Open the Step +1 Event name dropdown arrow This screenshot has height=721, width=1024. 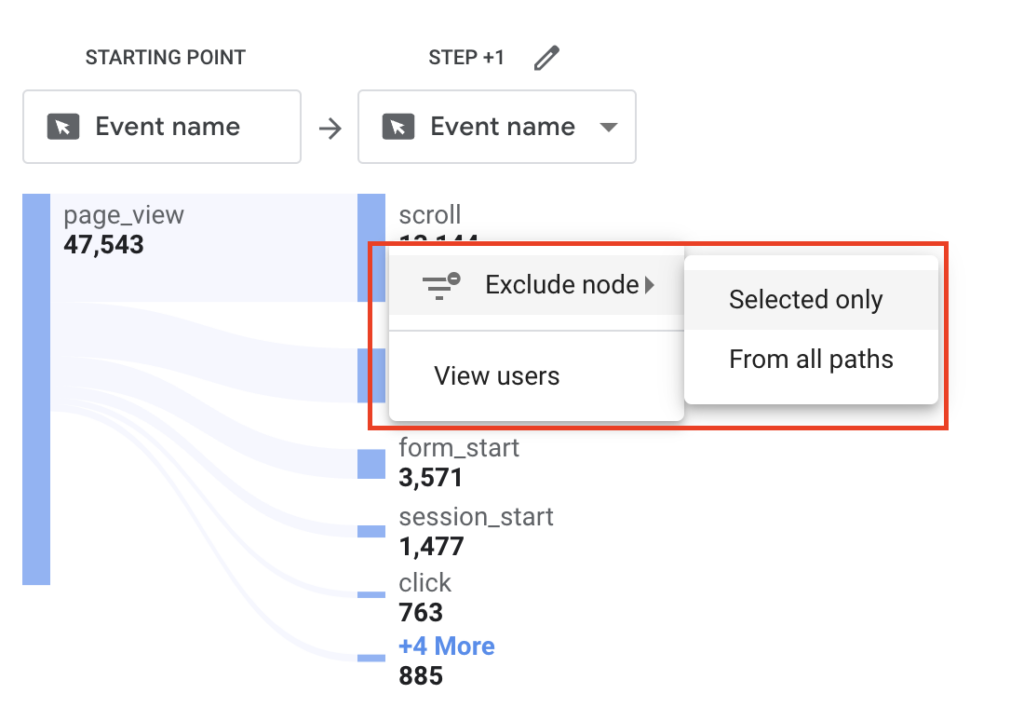608,127
